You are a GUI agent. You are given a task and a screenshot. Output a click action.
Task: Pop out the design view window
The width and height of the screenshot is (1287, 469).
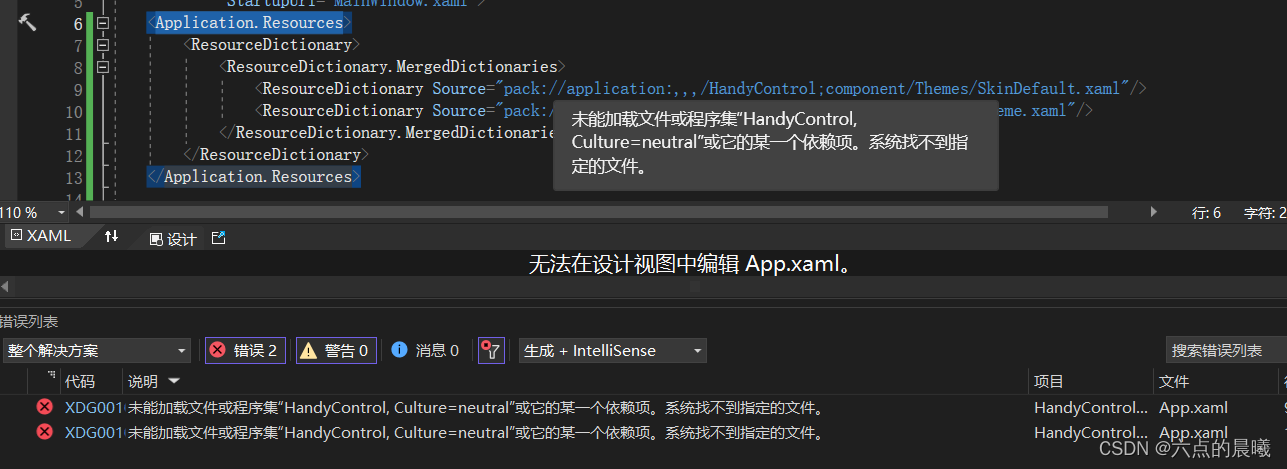[x=219, y=238]
